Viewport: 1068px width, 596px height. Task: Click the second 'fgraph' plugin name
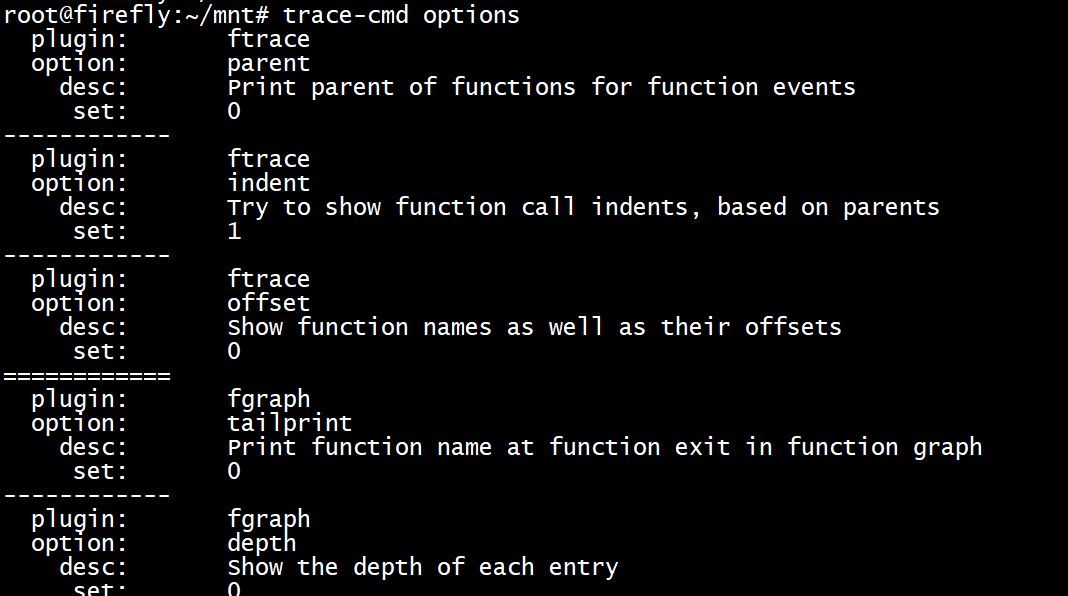(268, 520)
